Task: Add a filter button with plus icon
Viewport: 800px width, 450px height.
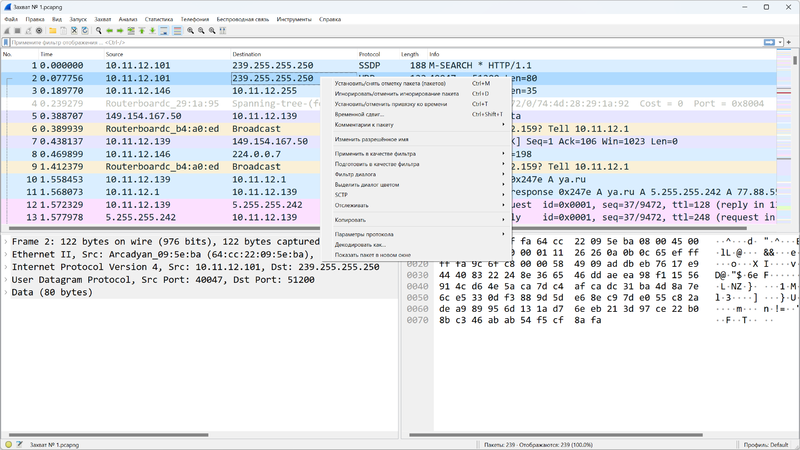Action: pyautogui.click(x=789, y=42)
